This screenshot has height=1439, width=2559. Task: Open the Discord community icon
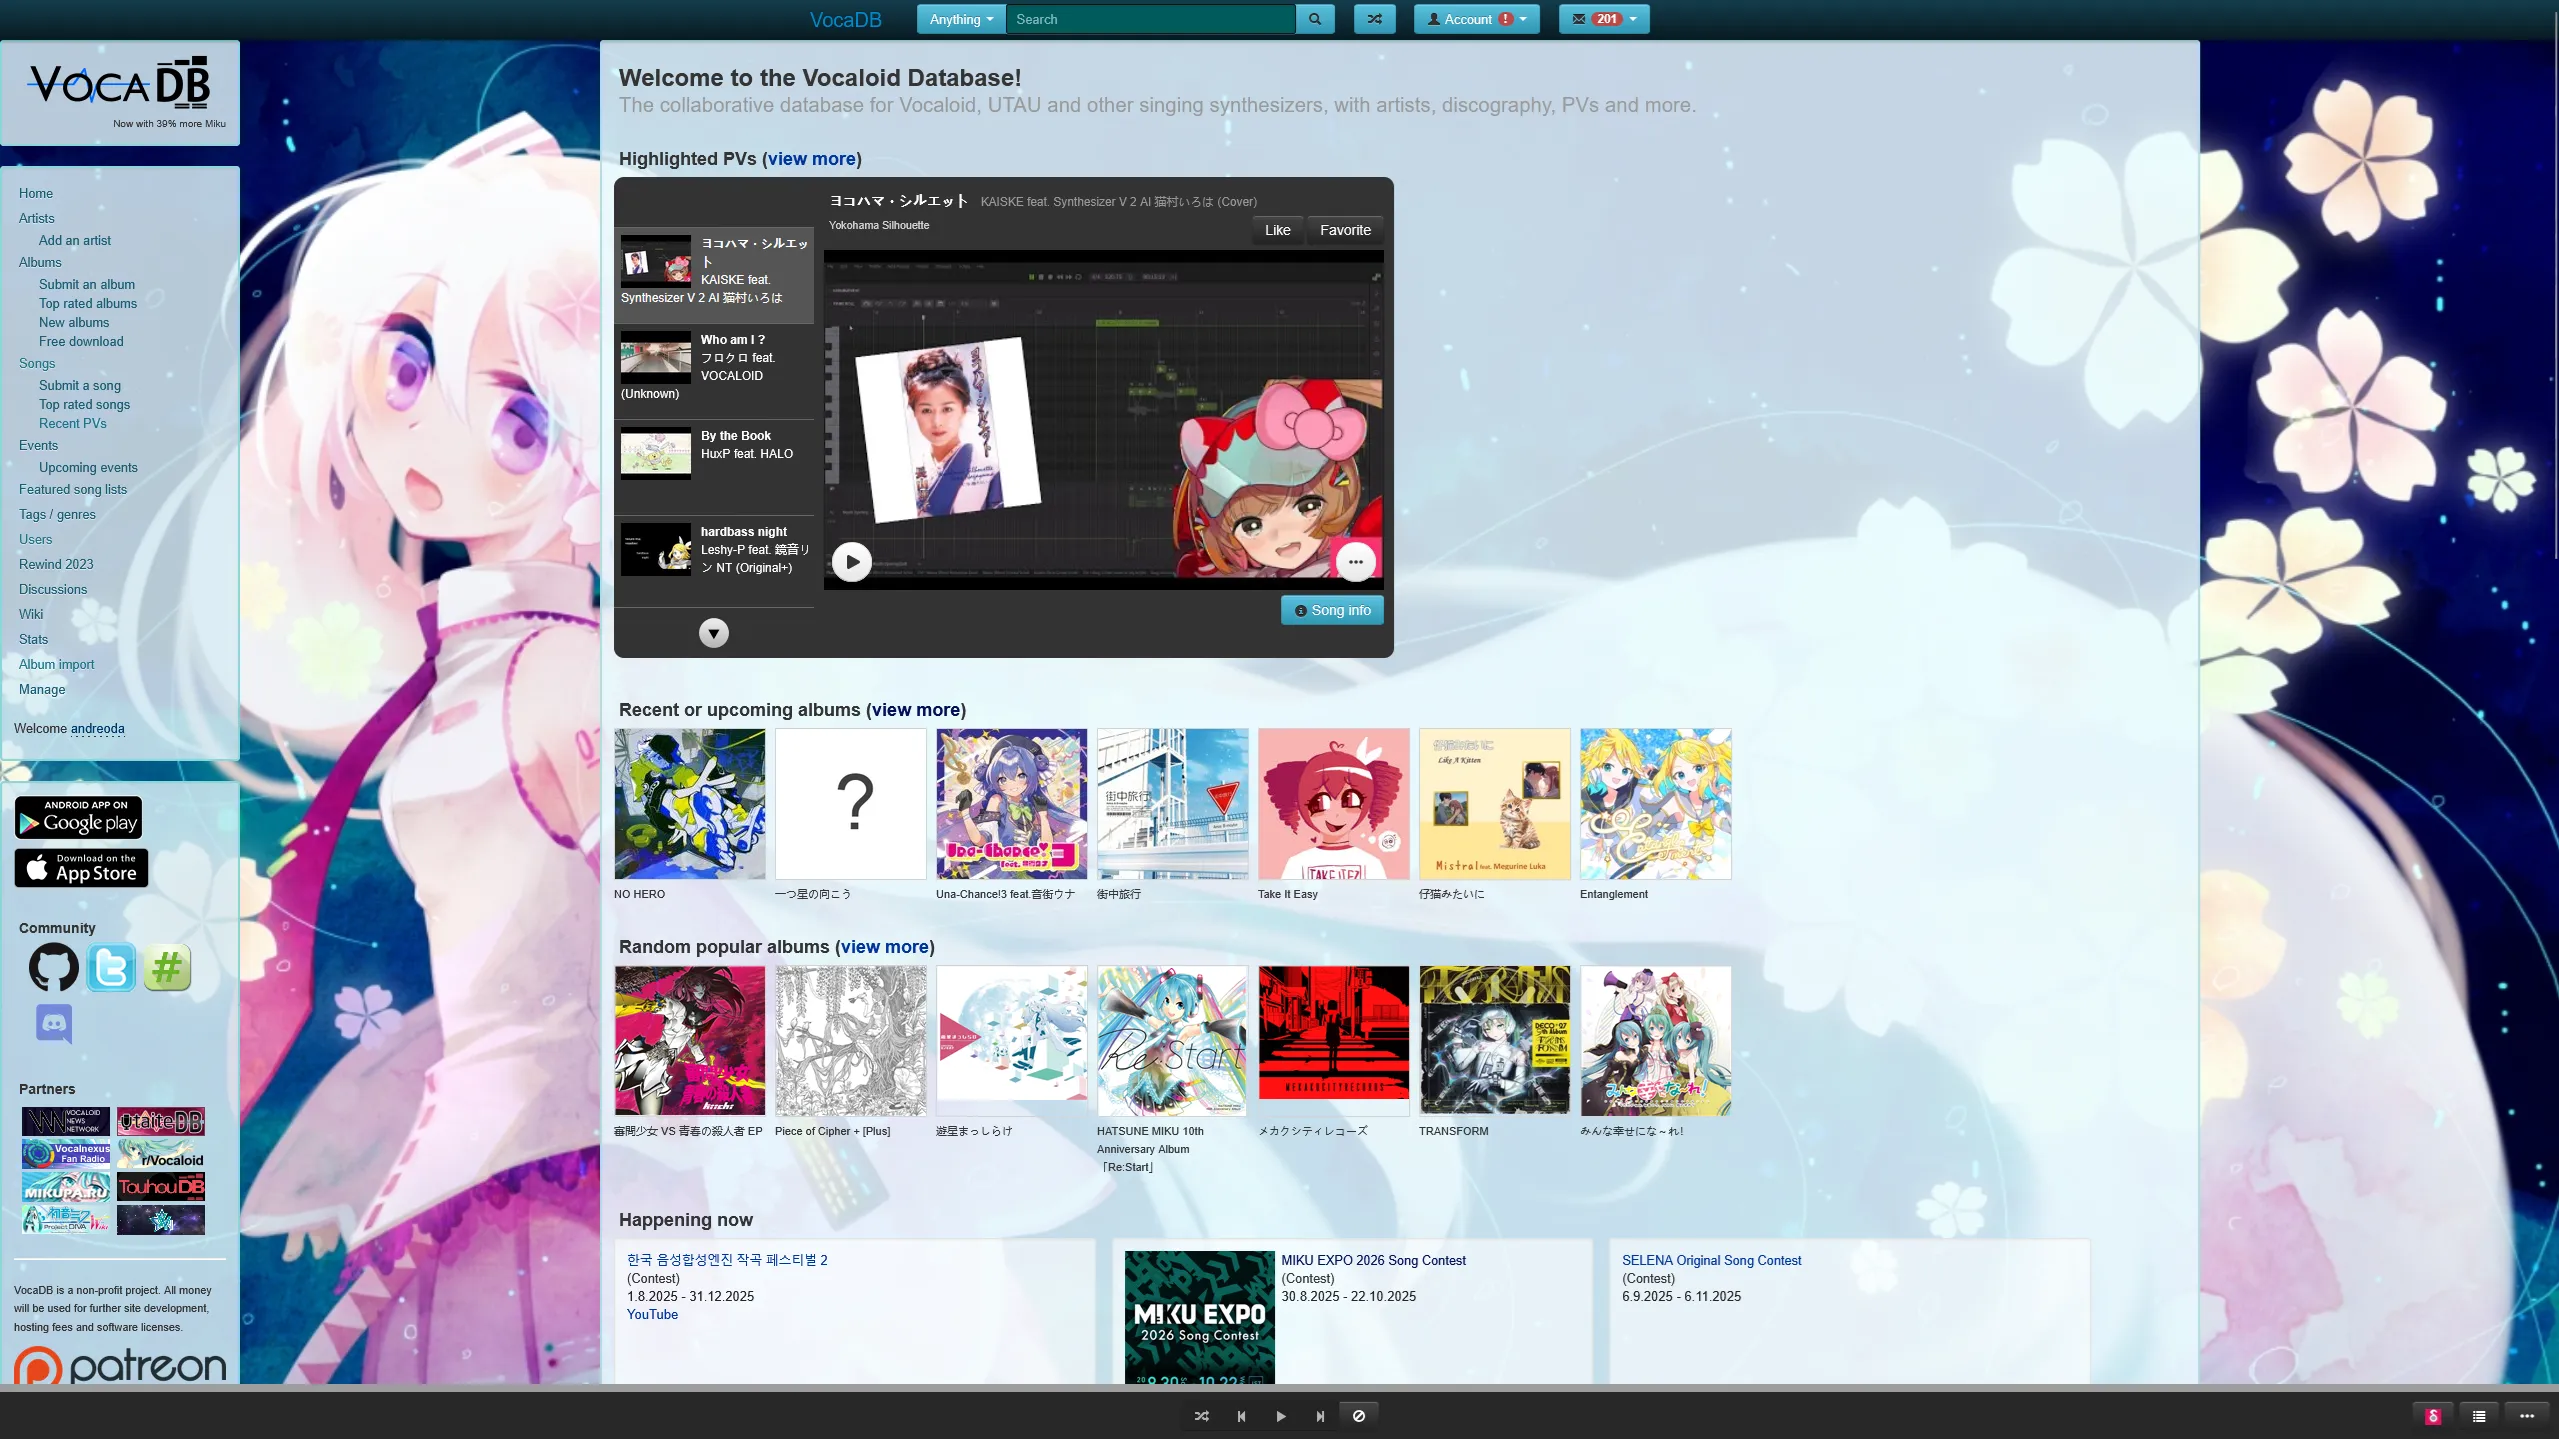tap(54, 1023)
